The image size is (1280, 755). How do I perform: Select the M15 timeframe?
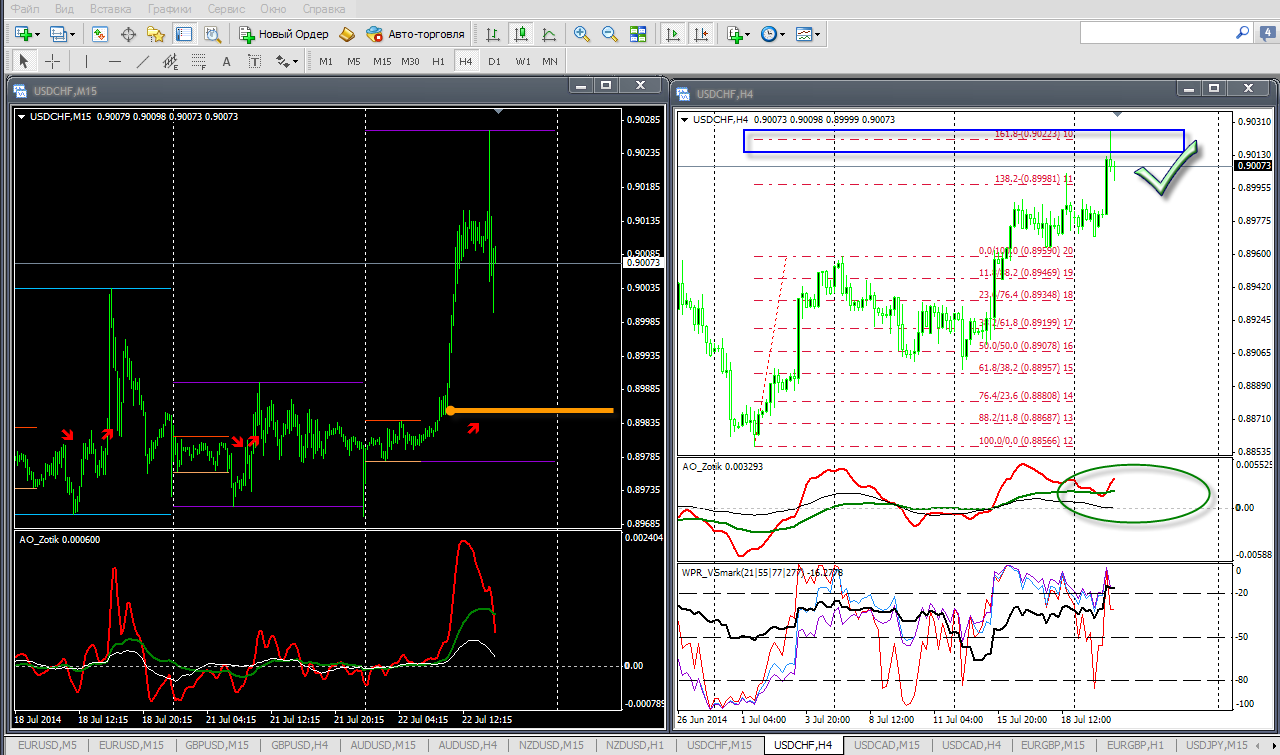(x=382, y=61)
